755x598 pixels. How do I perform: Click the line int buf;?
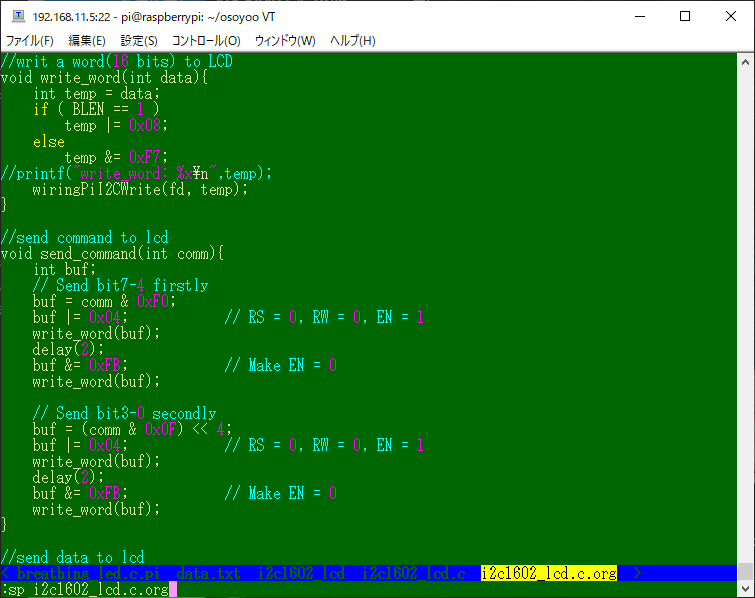tap(65, 270)
